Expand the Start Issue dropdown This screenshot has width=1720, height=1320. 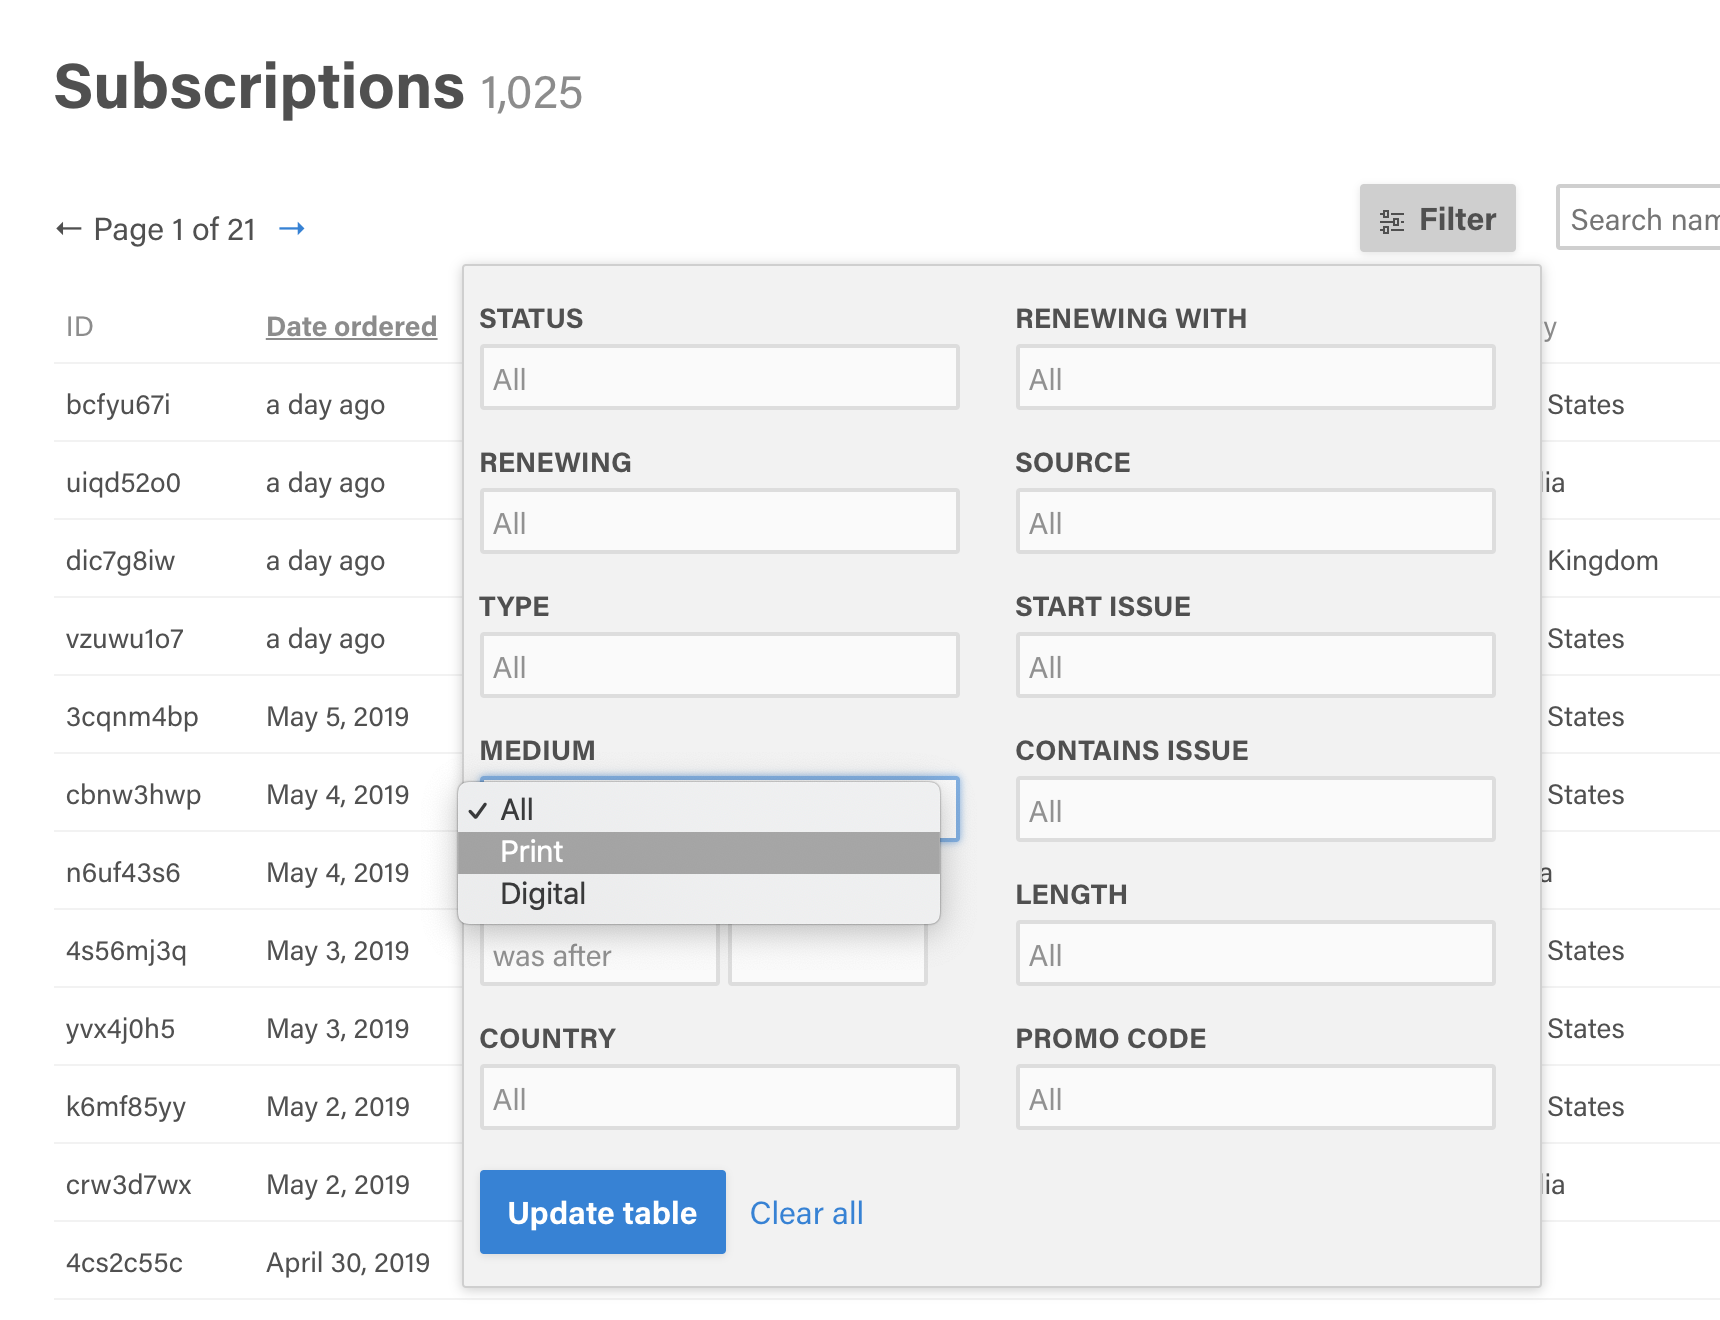[x=1255, y=666]
